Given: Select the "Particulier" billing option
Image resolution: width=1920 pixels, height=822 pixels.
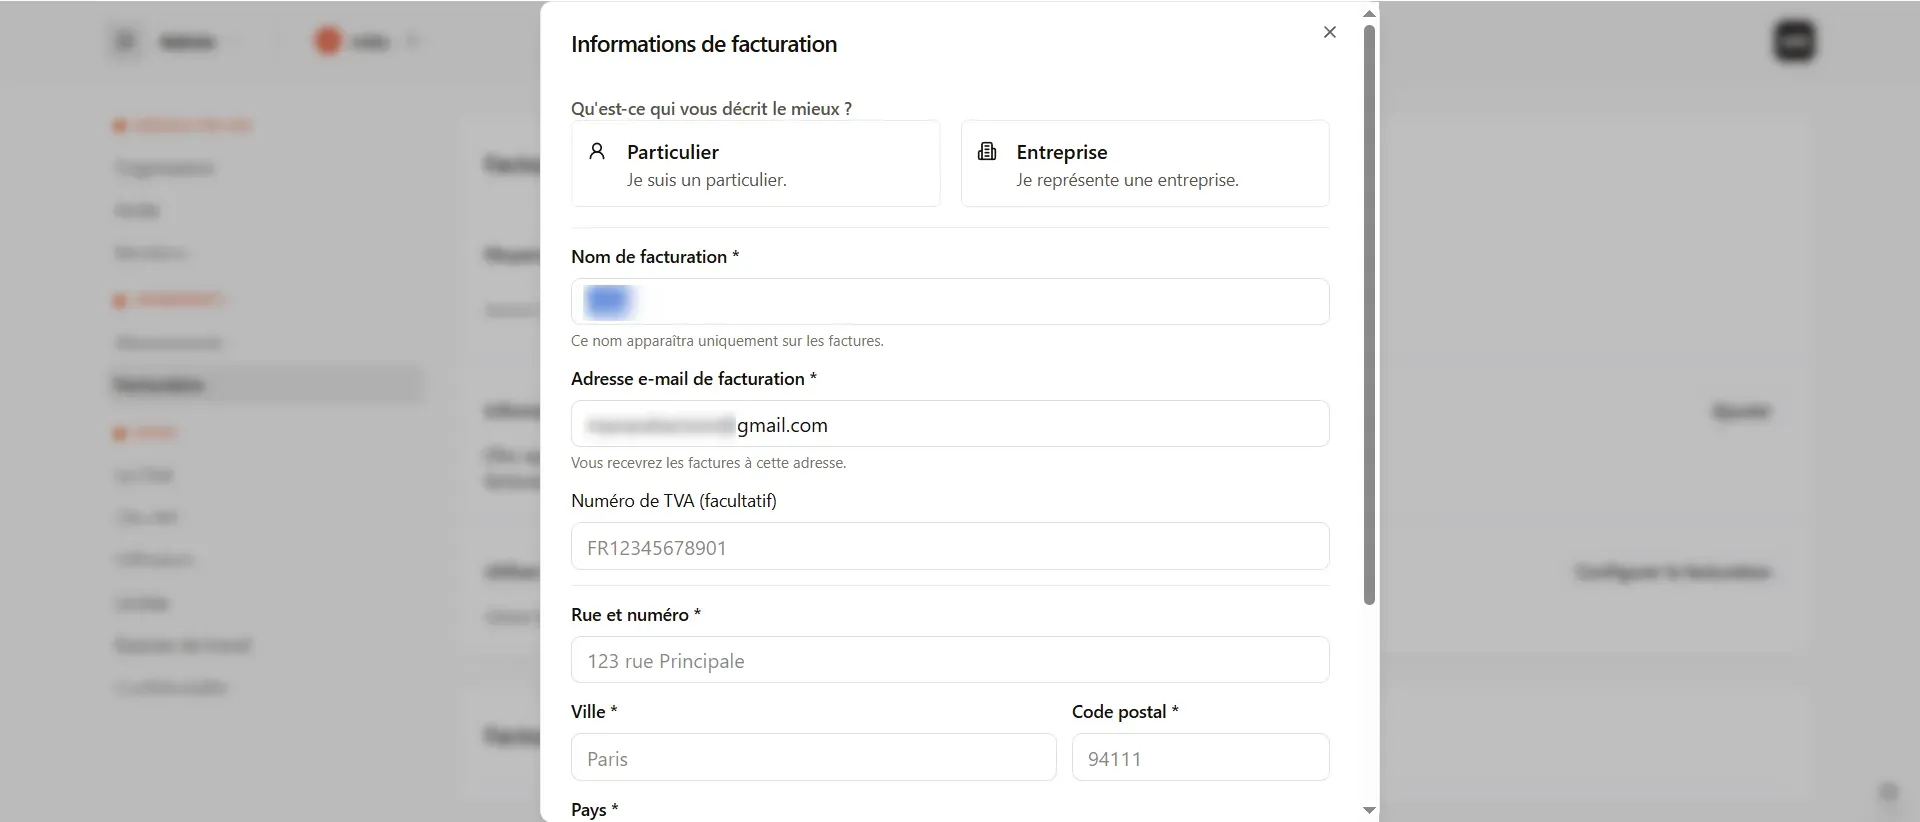Looking at the screenshot, I should 755,163.
